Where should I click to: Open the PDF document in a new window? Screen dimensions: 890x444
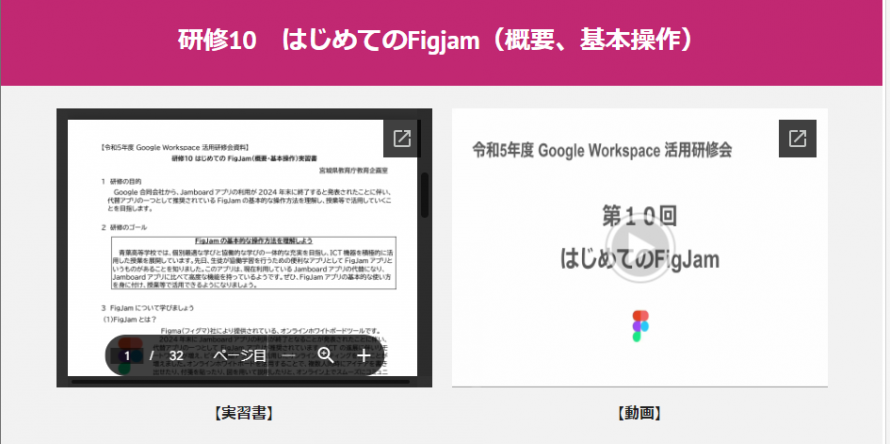401,139
